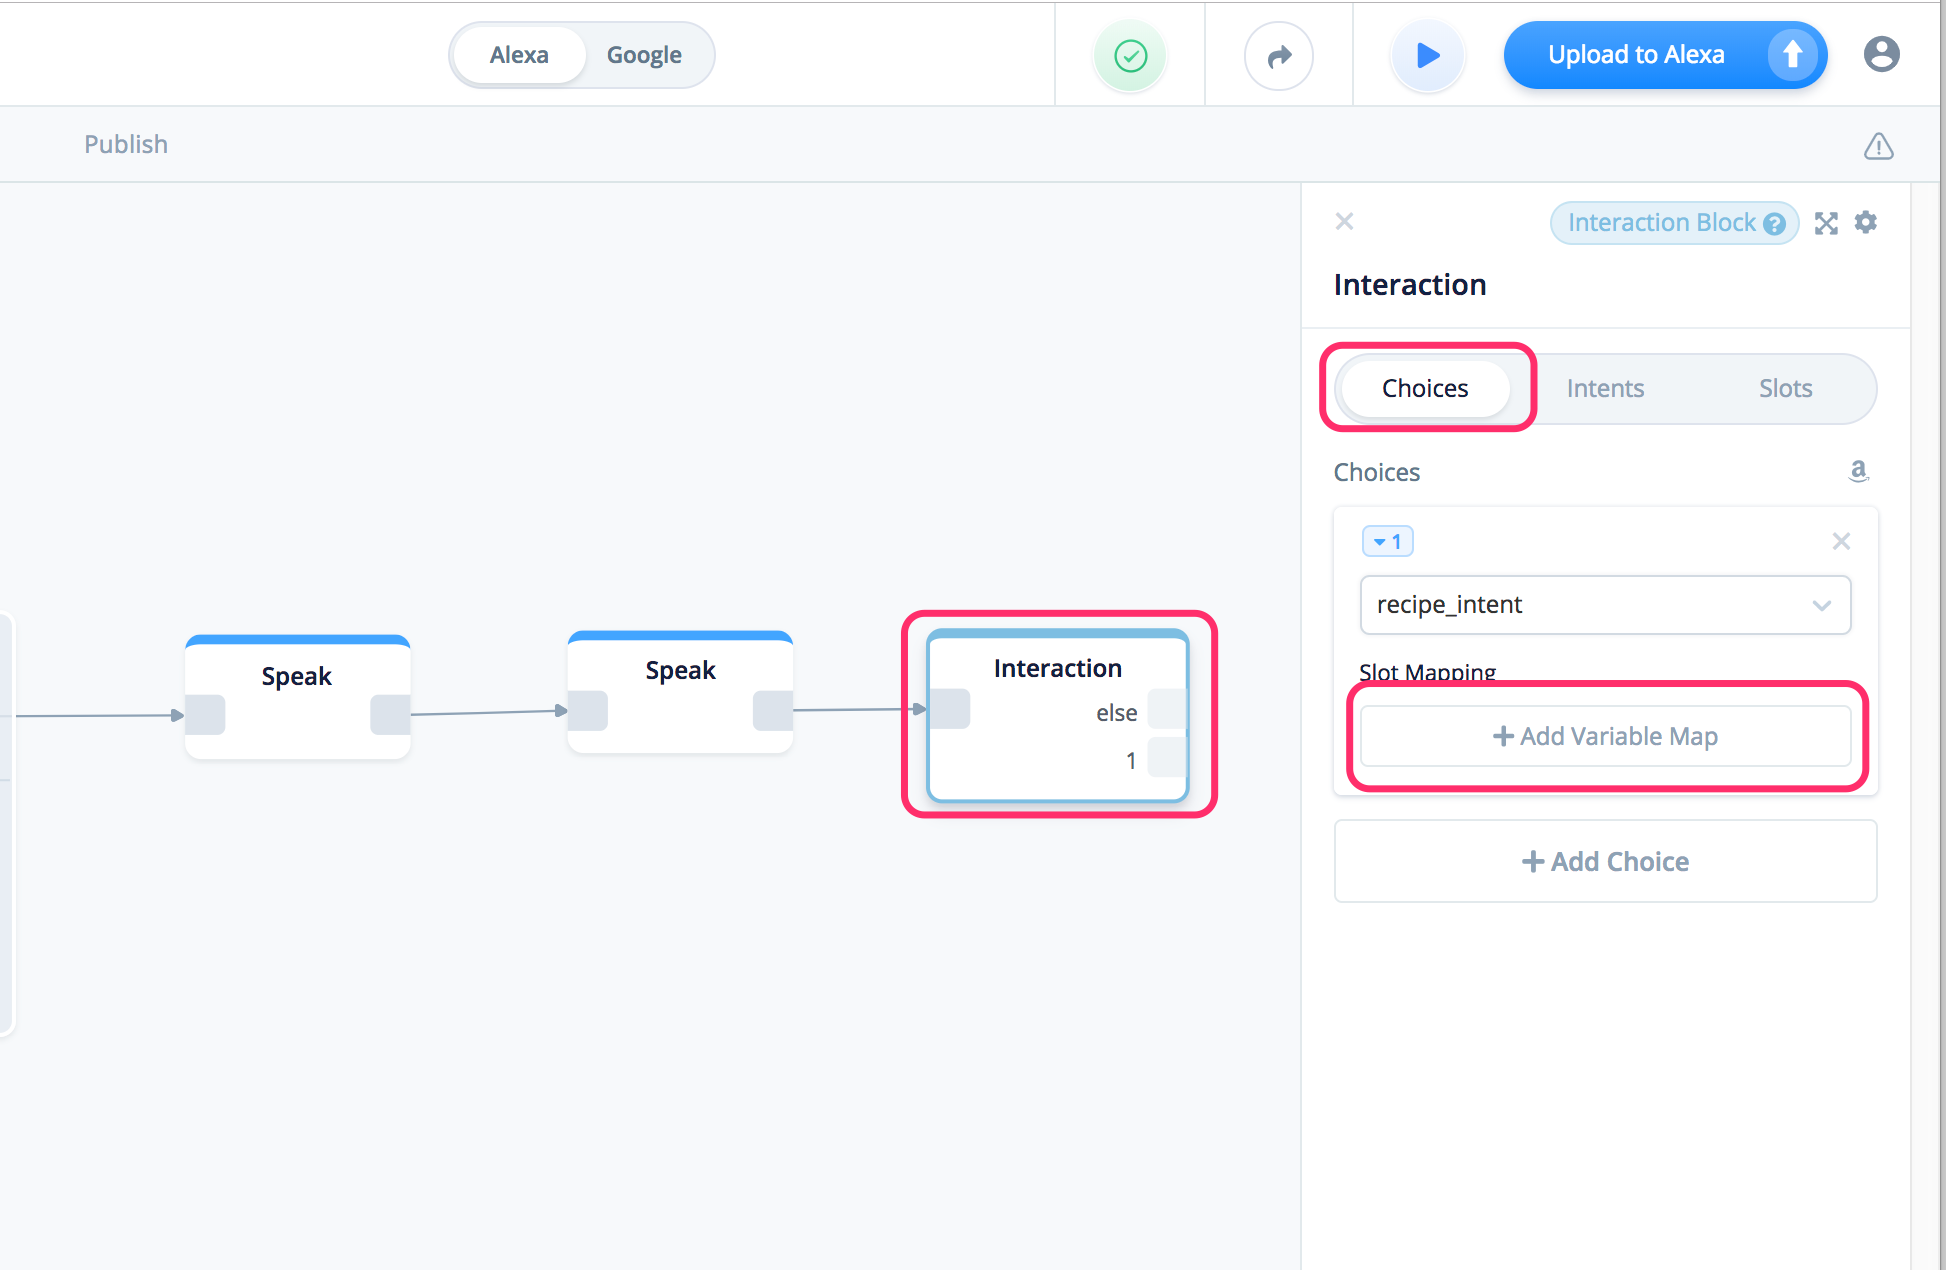Click the Amazon logo icon beside Choices

coord(1858,471)
